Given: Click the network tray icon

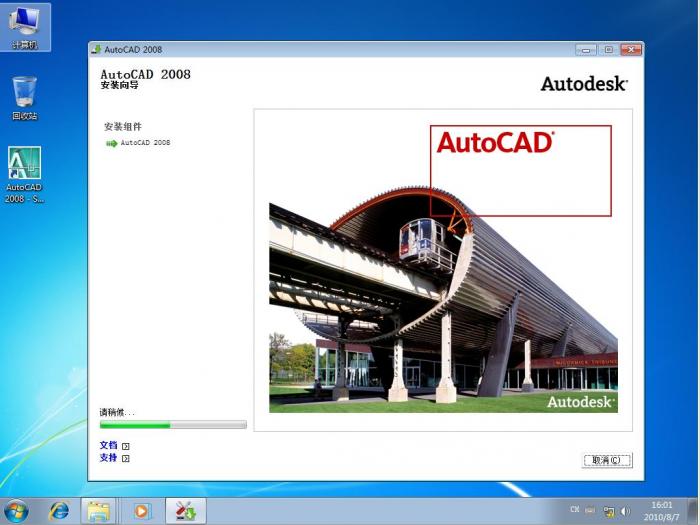Looking at the screenshot, I should point(608,511).
